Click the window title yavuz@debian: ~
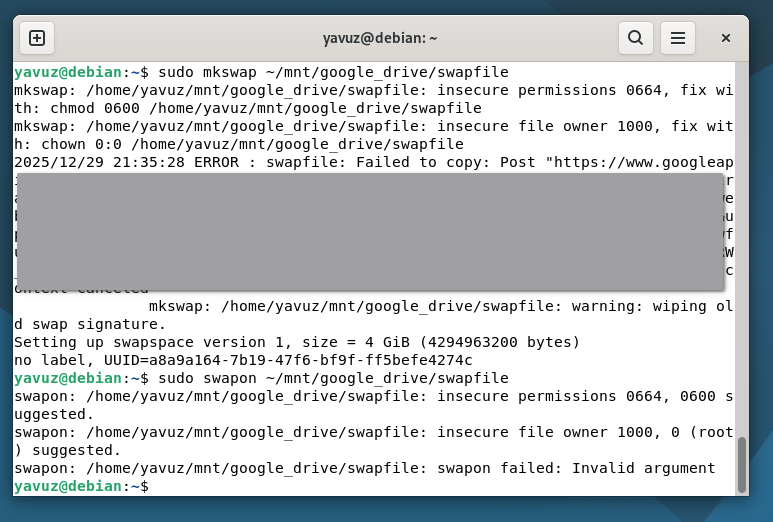Screen dimensions: 773x522 [380, 38]
